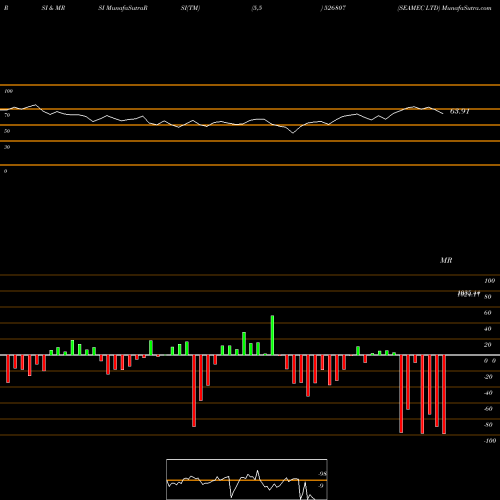
Task: Click the end point of the RSI line
Action: click(443, 114)
